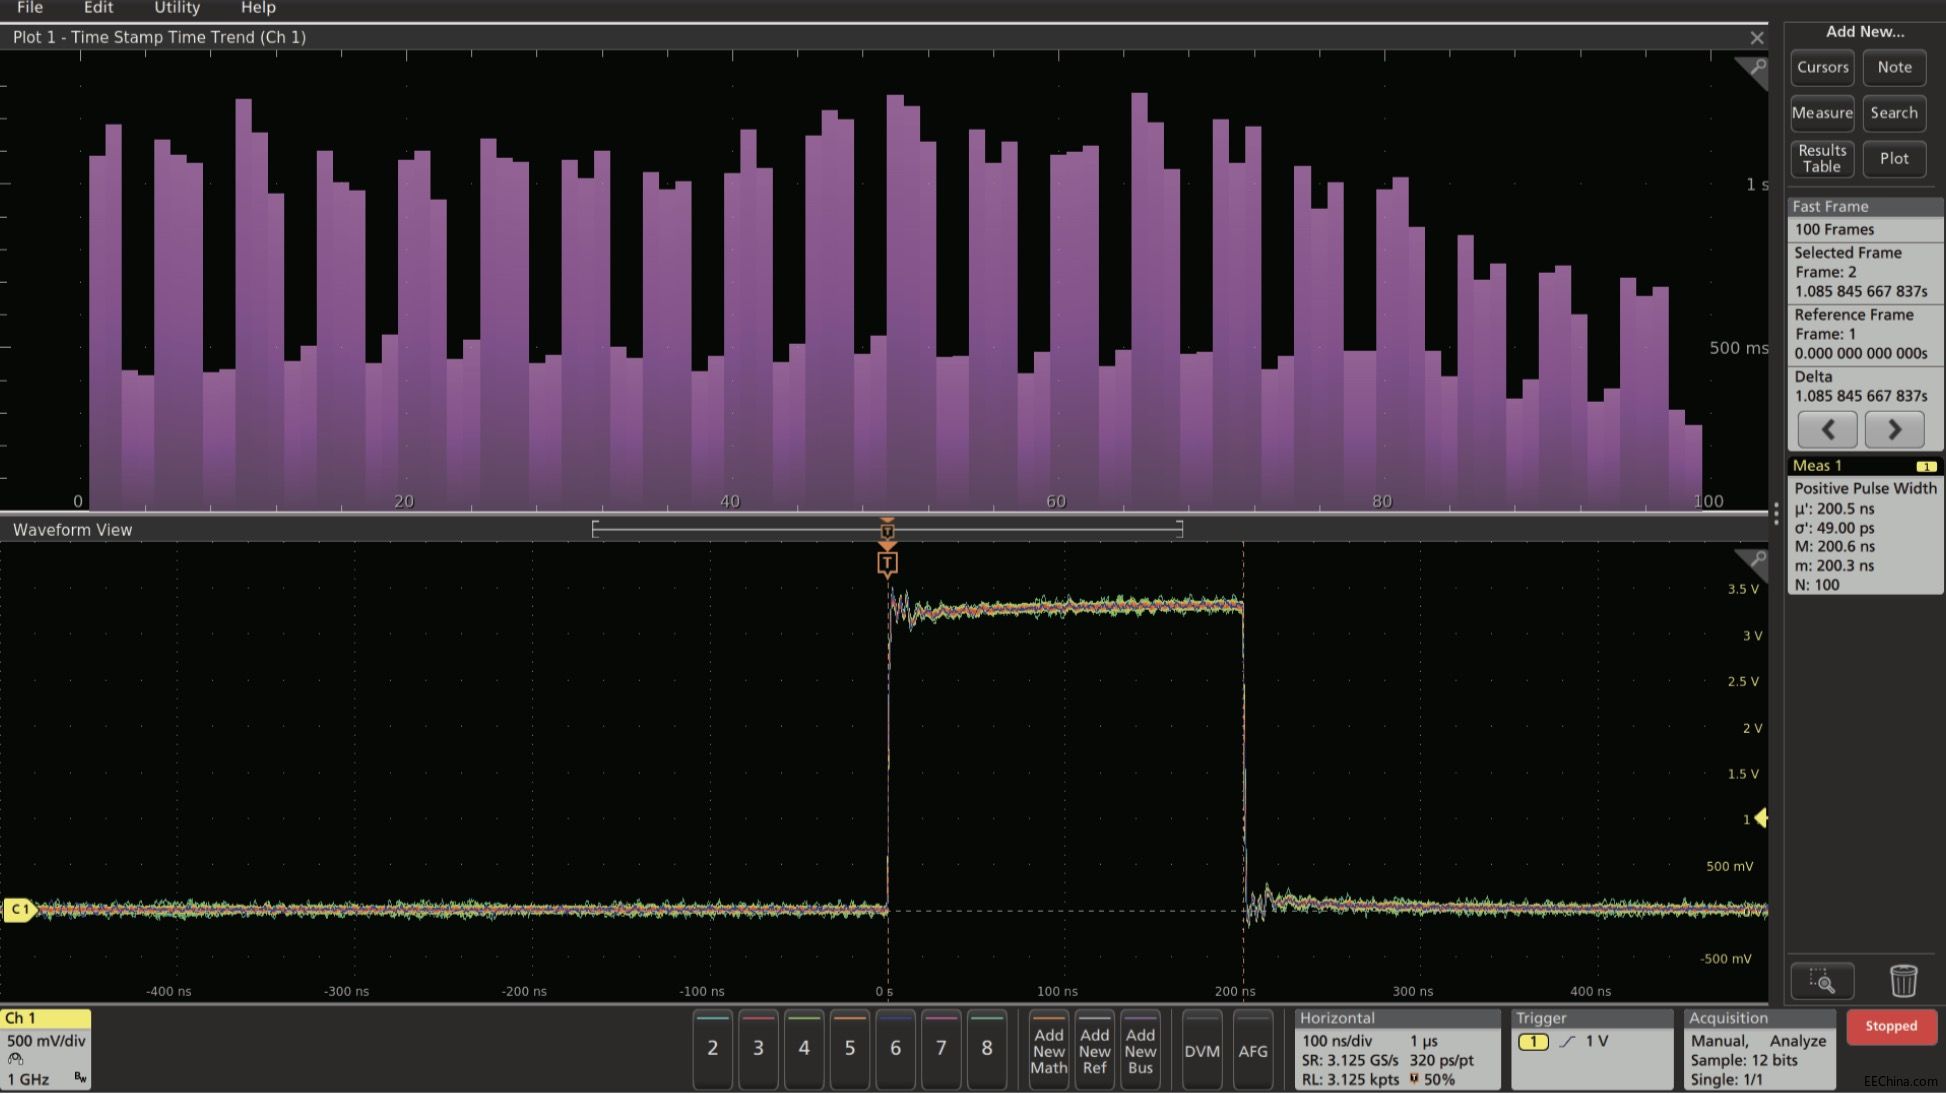The height and width of the screenshot is (1094, 1946).
Task: Click Add New Math
Action: [x=1049, y=1049]
